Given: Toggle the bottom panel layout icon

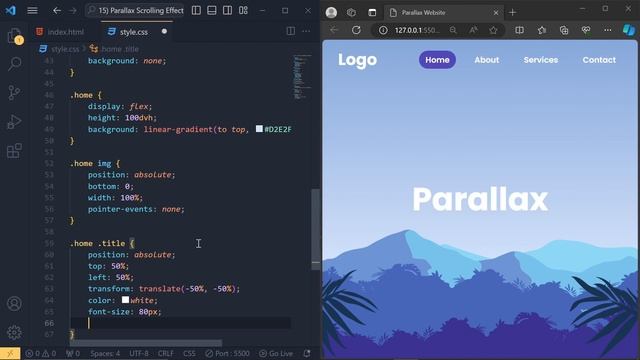Looking at the screenshot, I should [x=212, y=11].
